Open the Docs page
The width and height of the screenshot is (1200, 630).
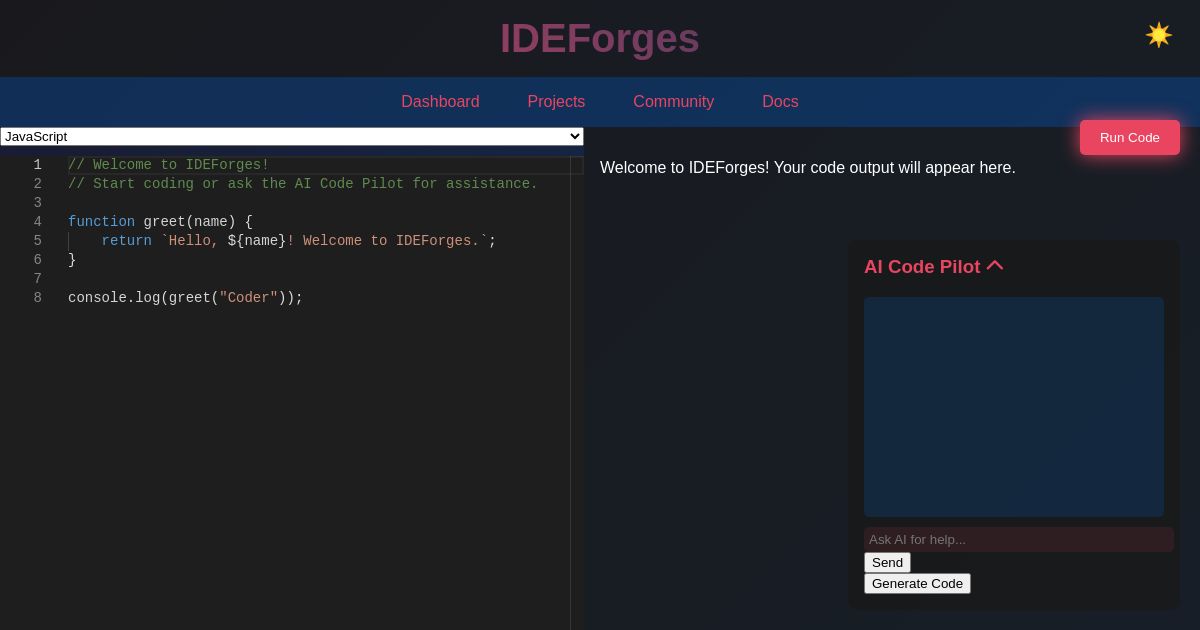pyautogui.click(x=780, y=102)
